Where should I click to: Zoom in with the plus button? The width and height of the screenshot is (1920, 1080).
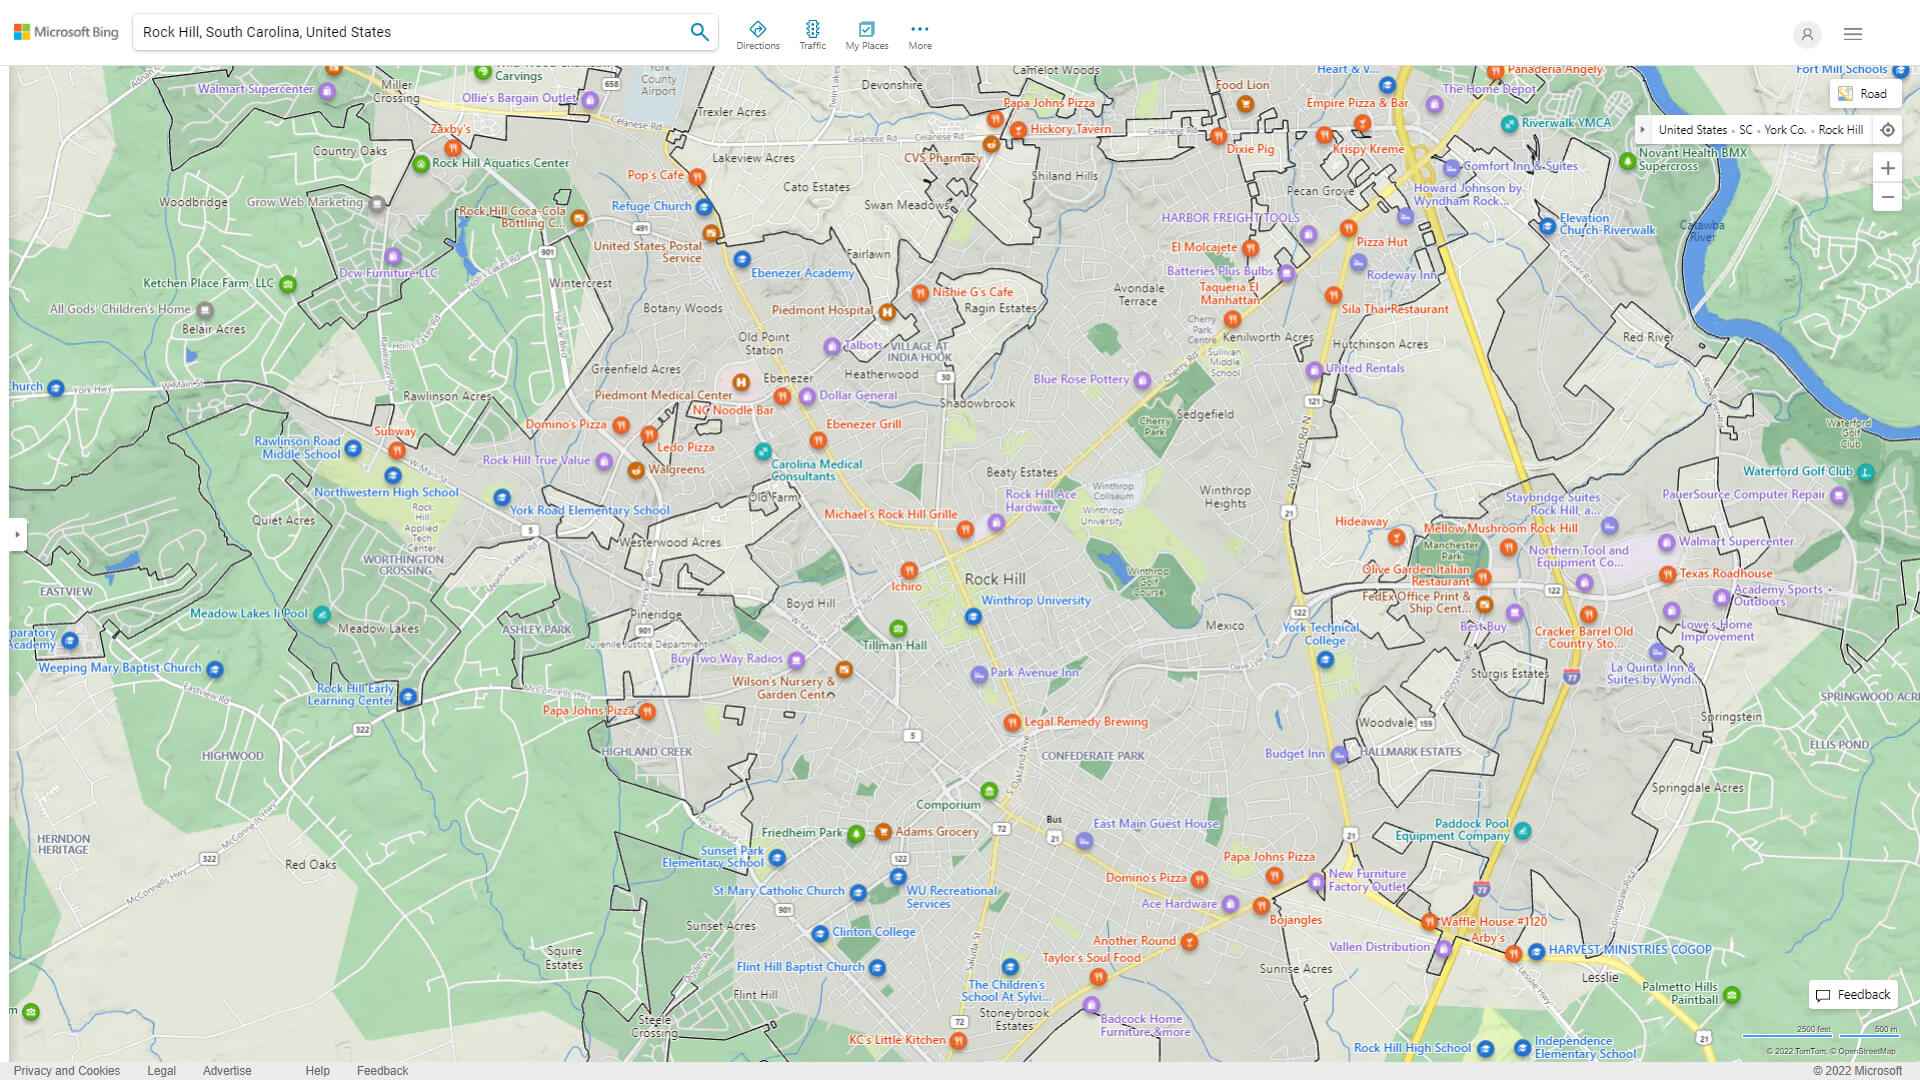(x=1887, y=168)
